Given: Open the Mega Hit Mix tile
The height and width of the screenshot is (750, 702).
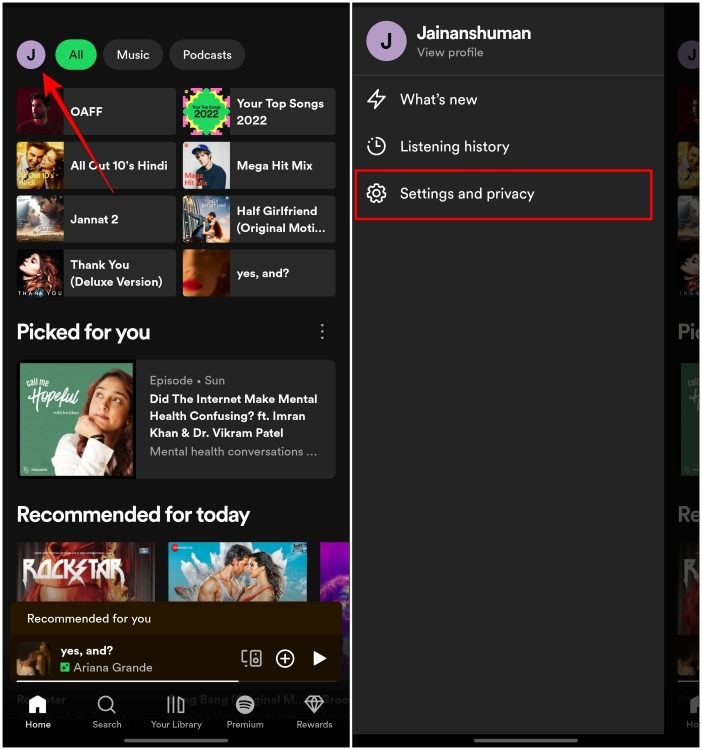Looking at the screenshot, I should (x=259, y=165).
